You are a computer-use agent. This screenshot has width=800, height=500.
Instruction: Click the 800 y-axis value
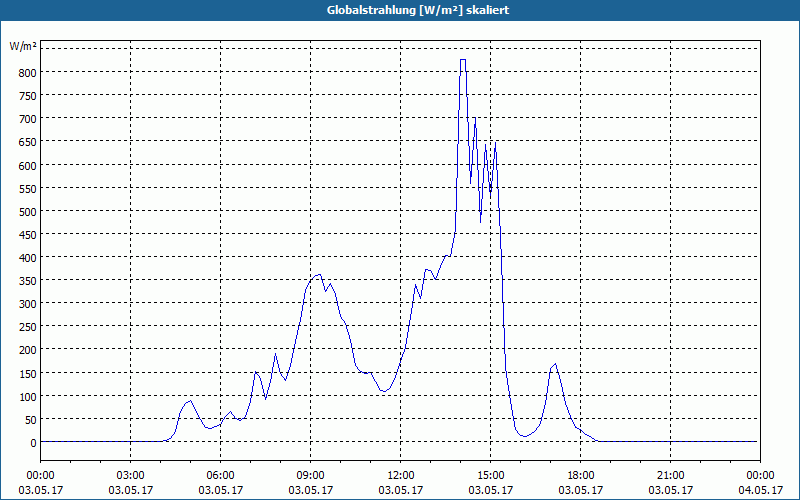click(28, 72)
